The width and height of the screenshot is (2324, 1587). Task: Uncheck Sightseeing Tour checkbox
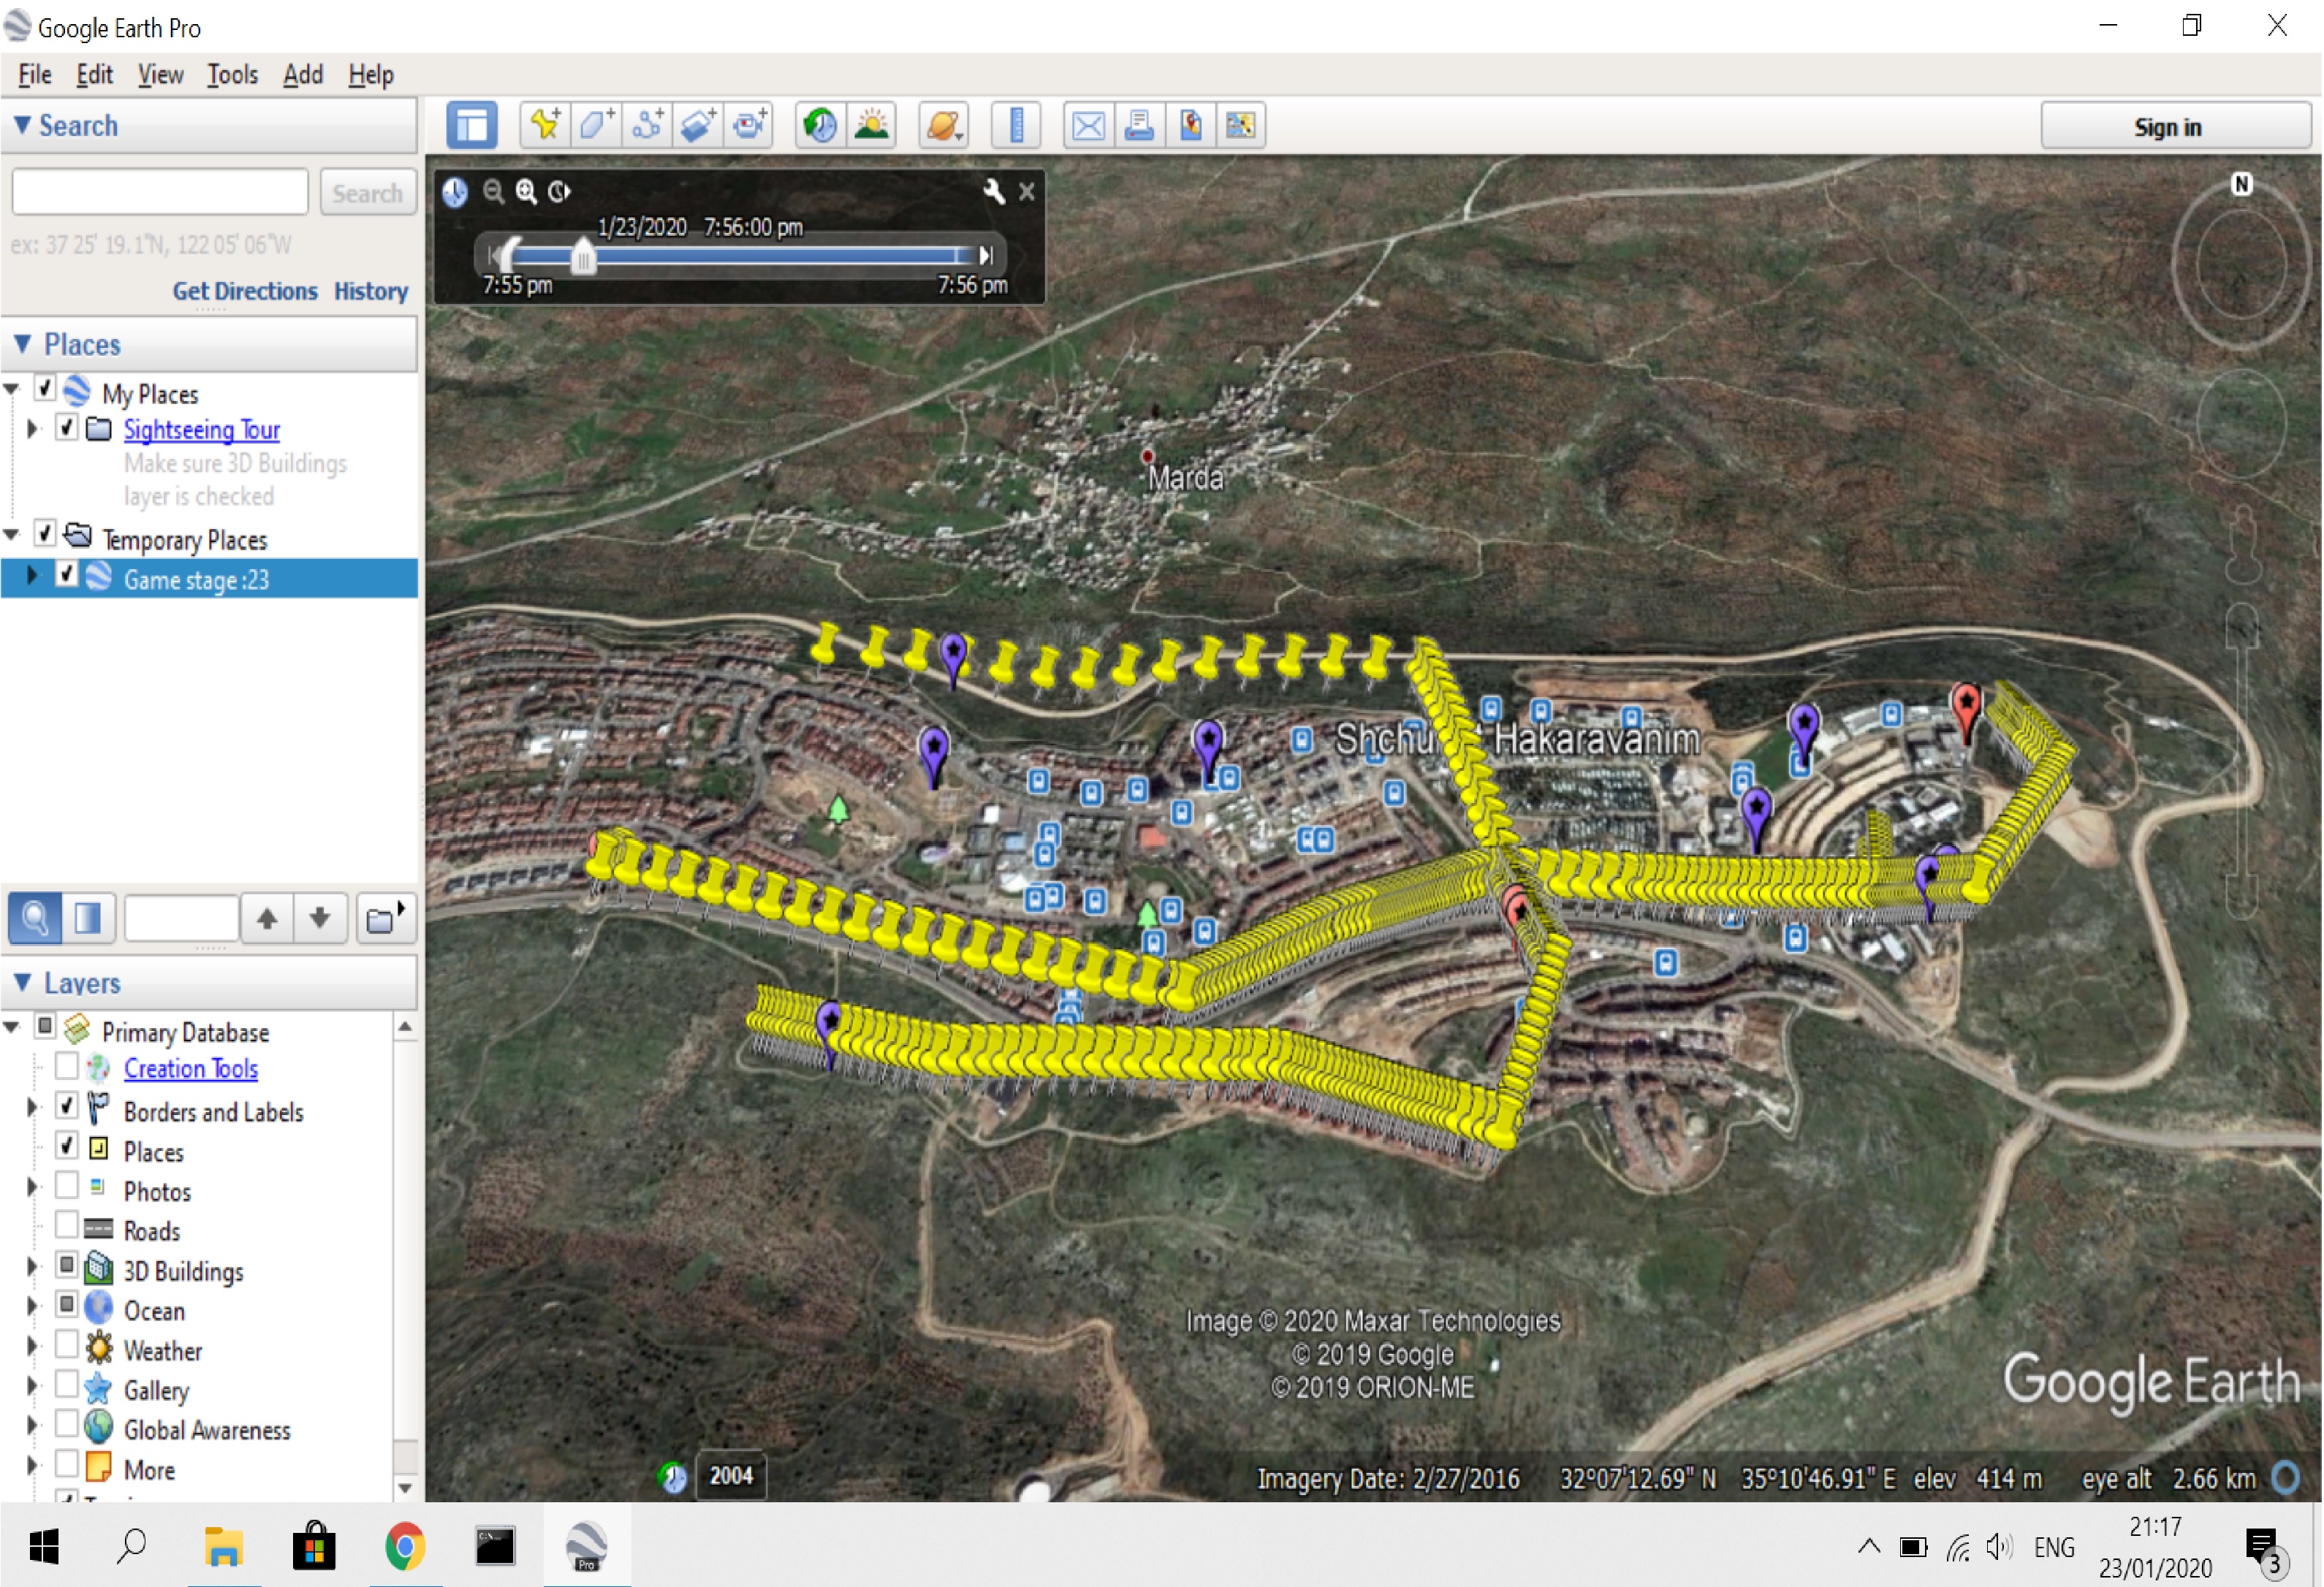(x=67, y=428)
